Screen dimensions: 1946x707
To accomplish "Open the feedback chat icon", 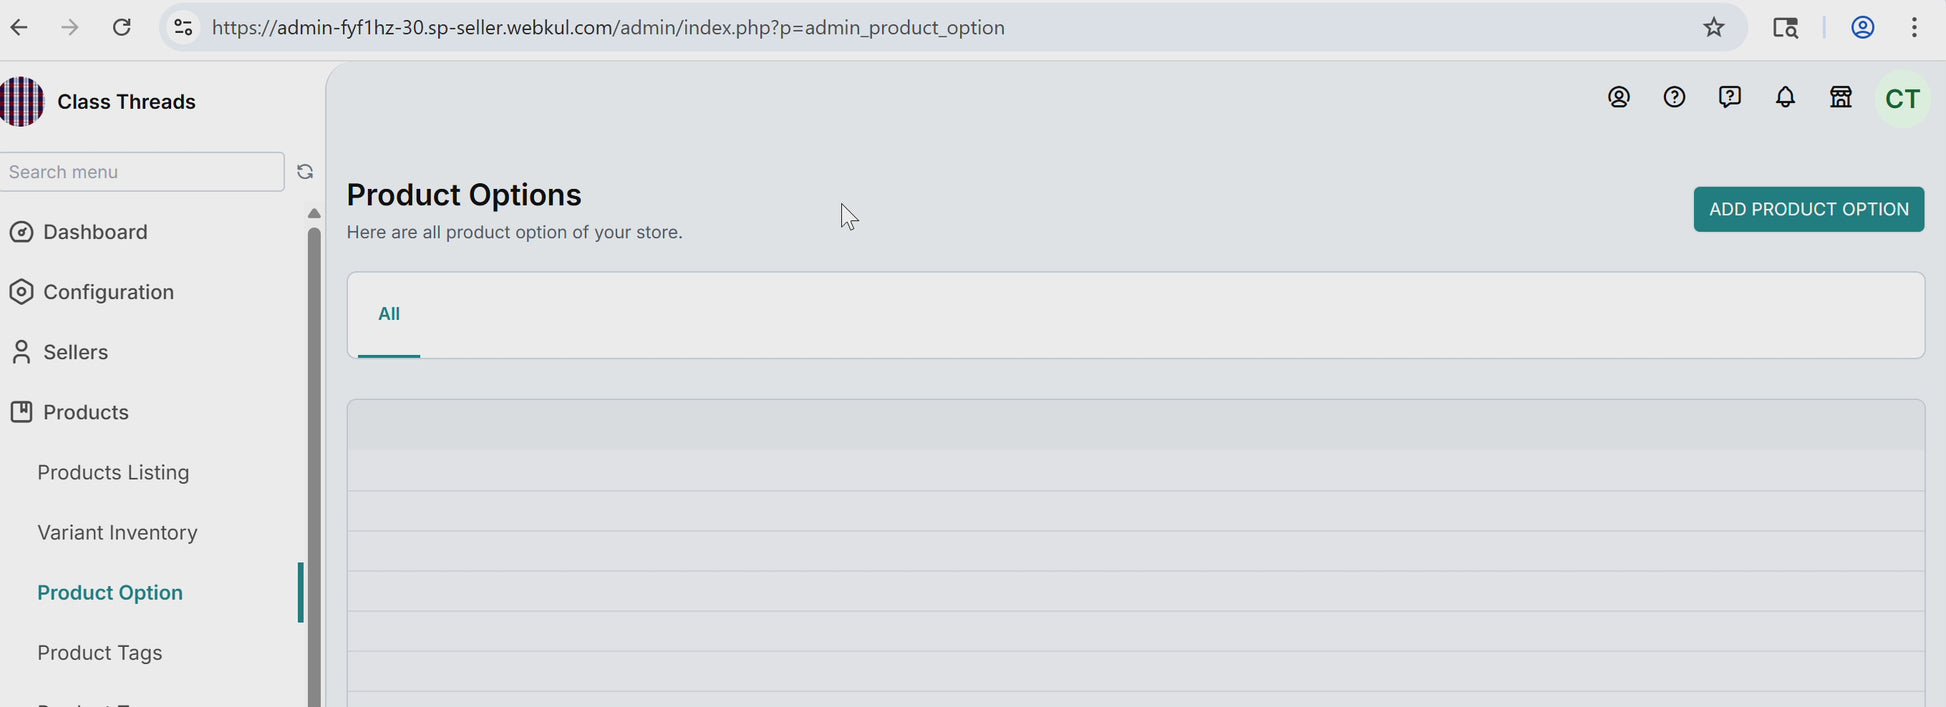I will click(1730, 97).
